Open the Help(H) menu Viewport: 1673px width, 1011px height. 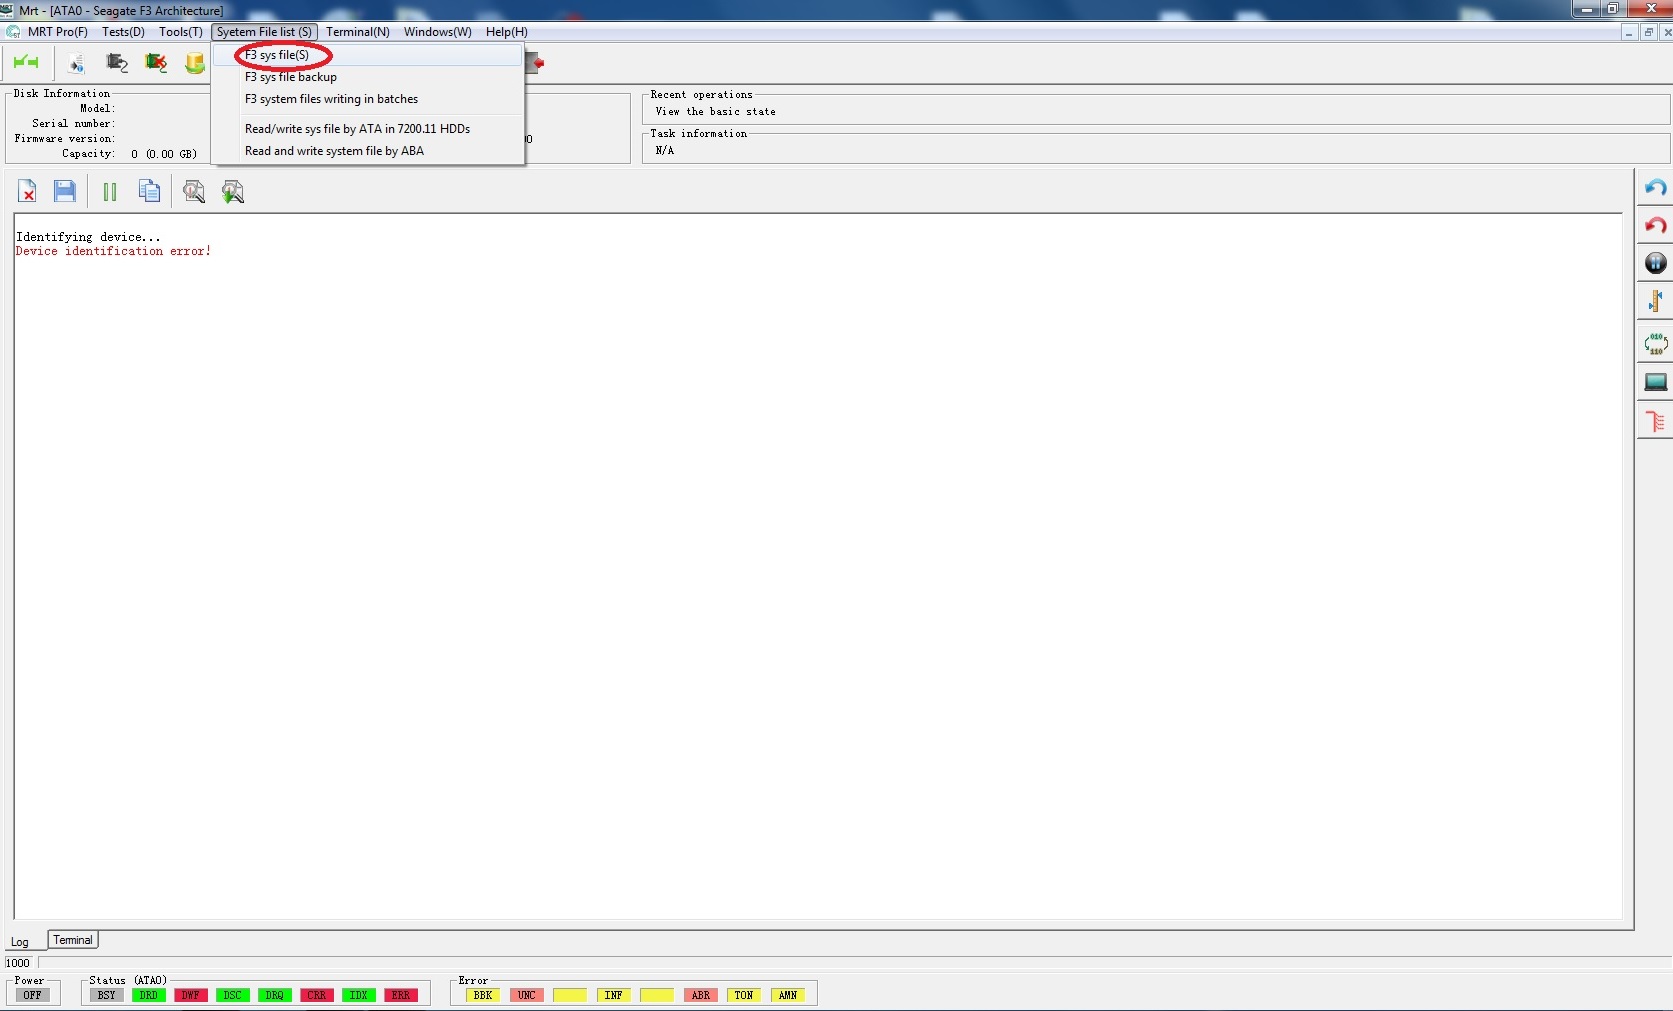[507, 32]
